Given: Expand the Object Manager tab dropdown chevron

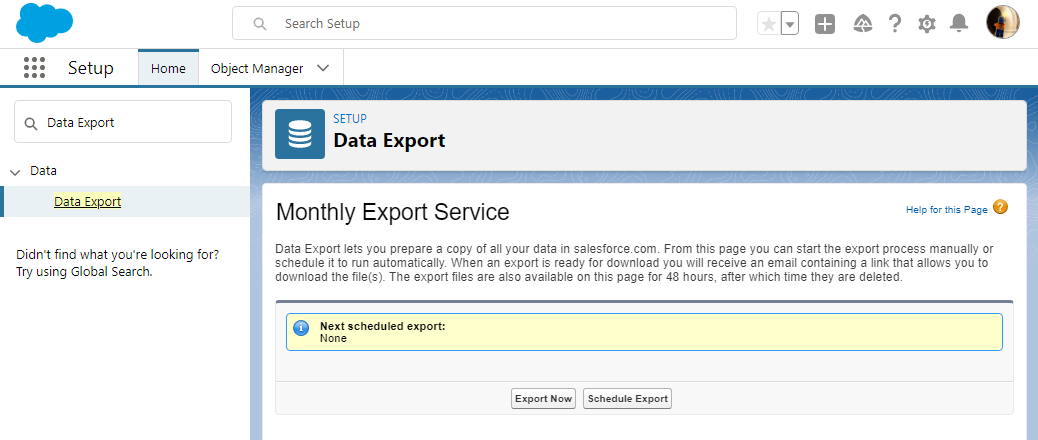Looking at the screenshot, I should pyautogui.click(x=323, y=68).
